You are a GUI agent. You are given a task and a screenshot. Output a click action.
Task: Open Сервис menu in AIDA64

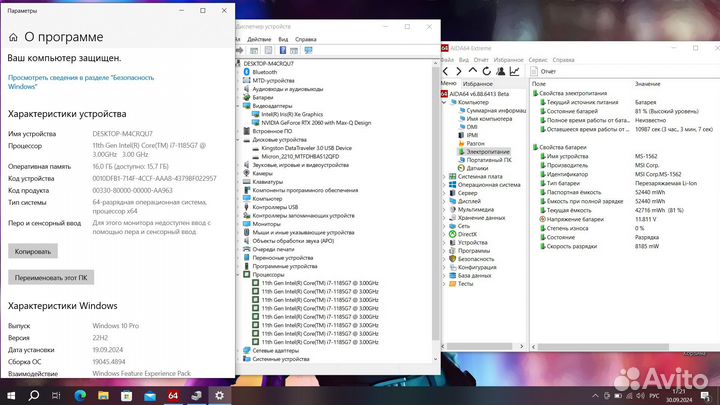[x=538, y=60]
